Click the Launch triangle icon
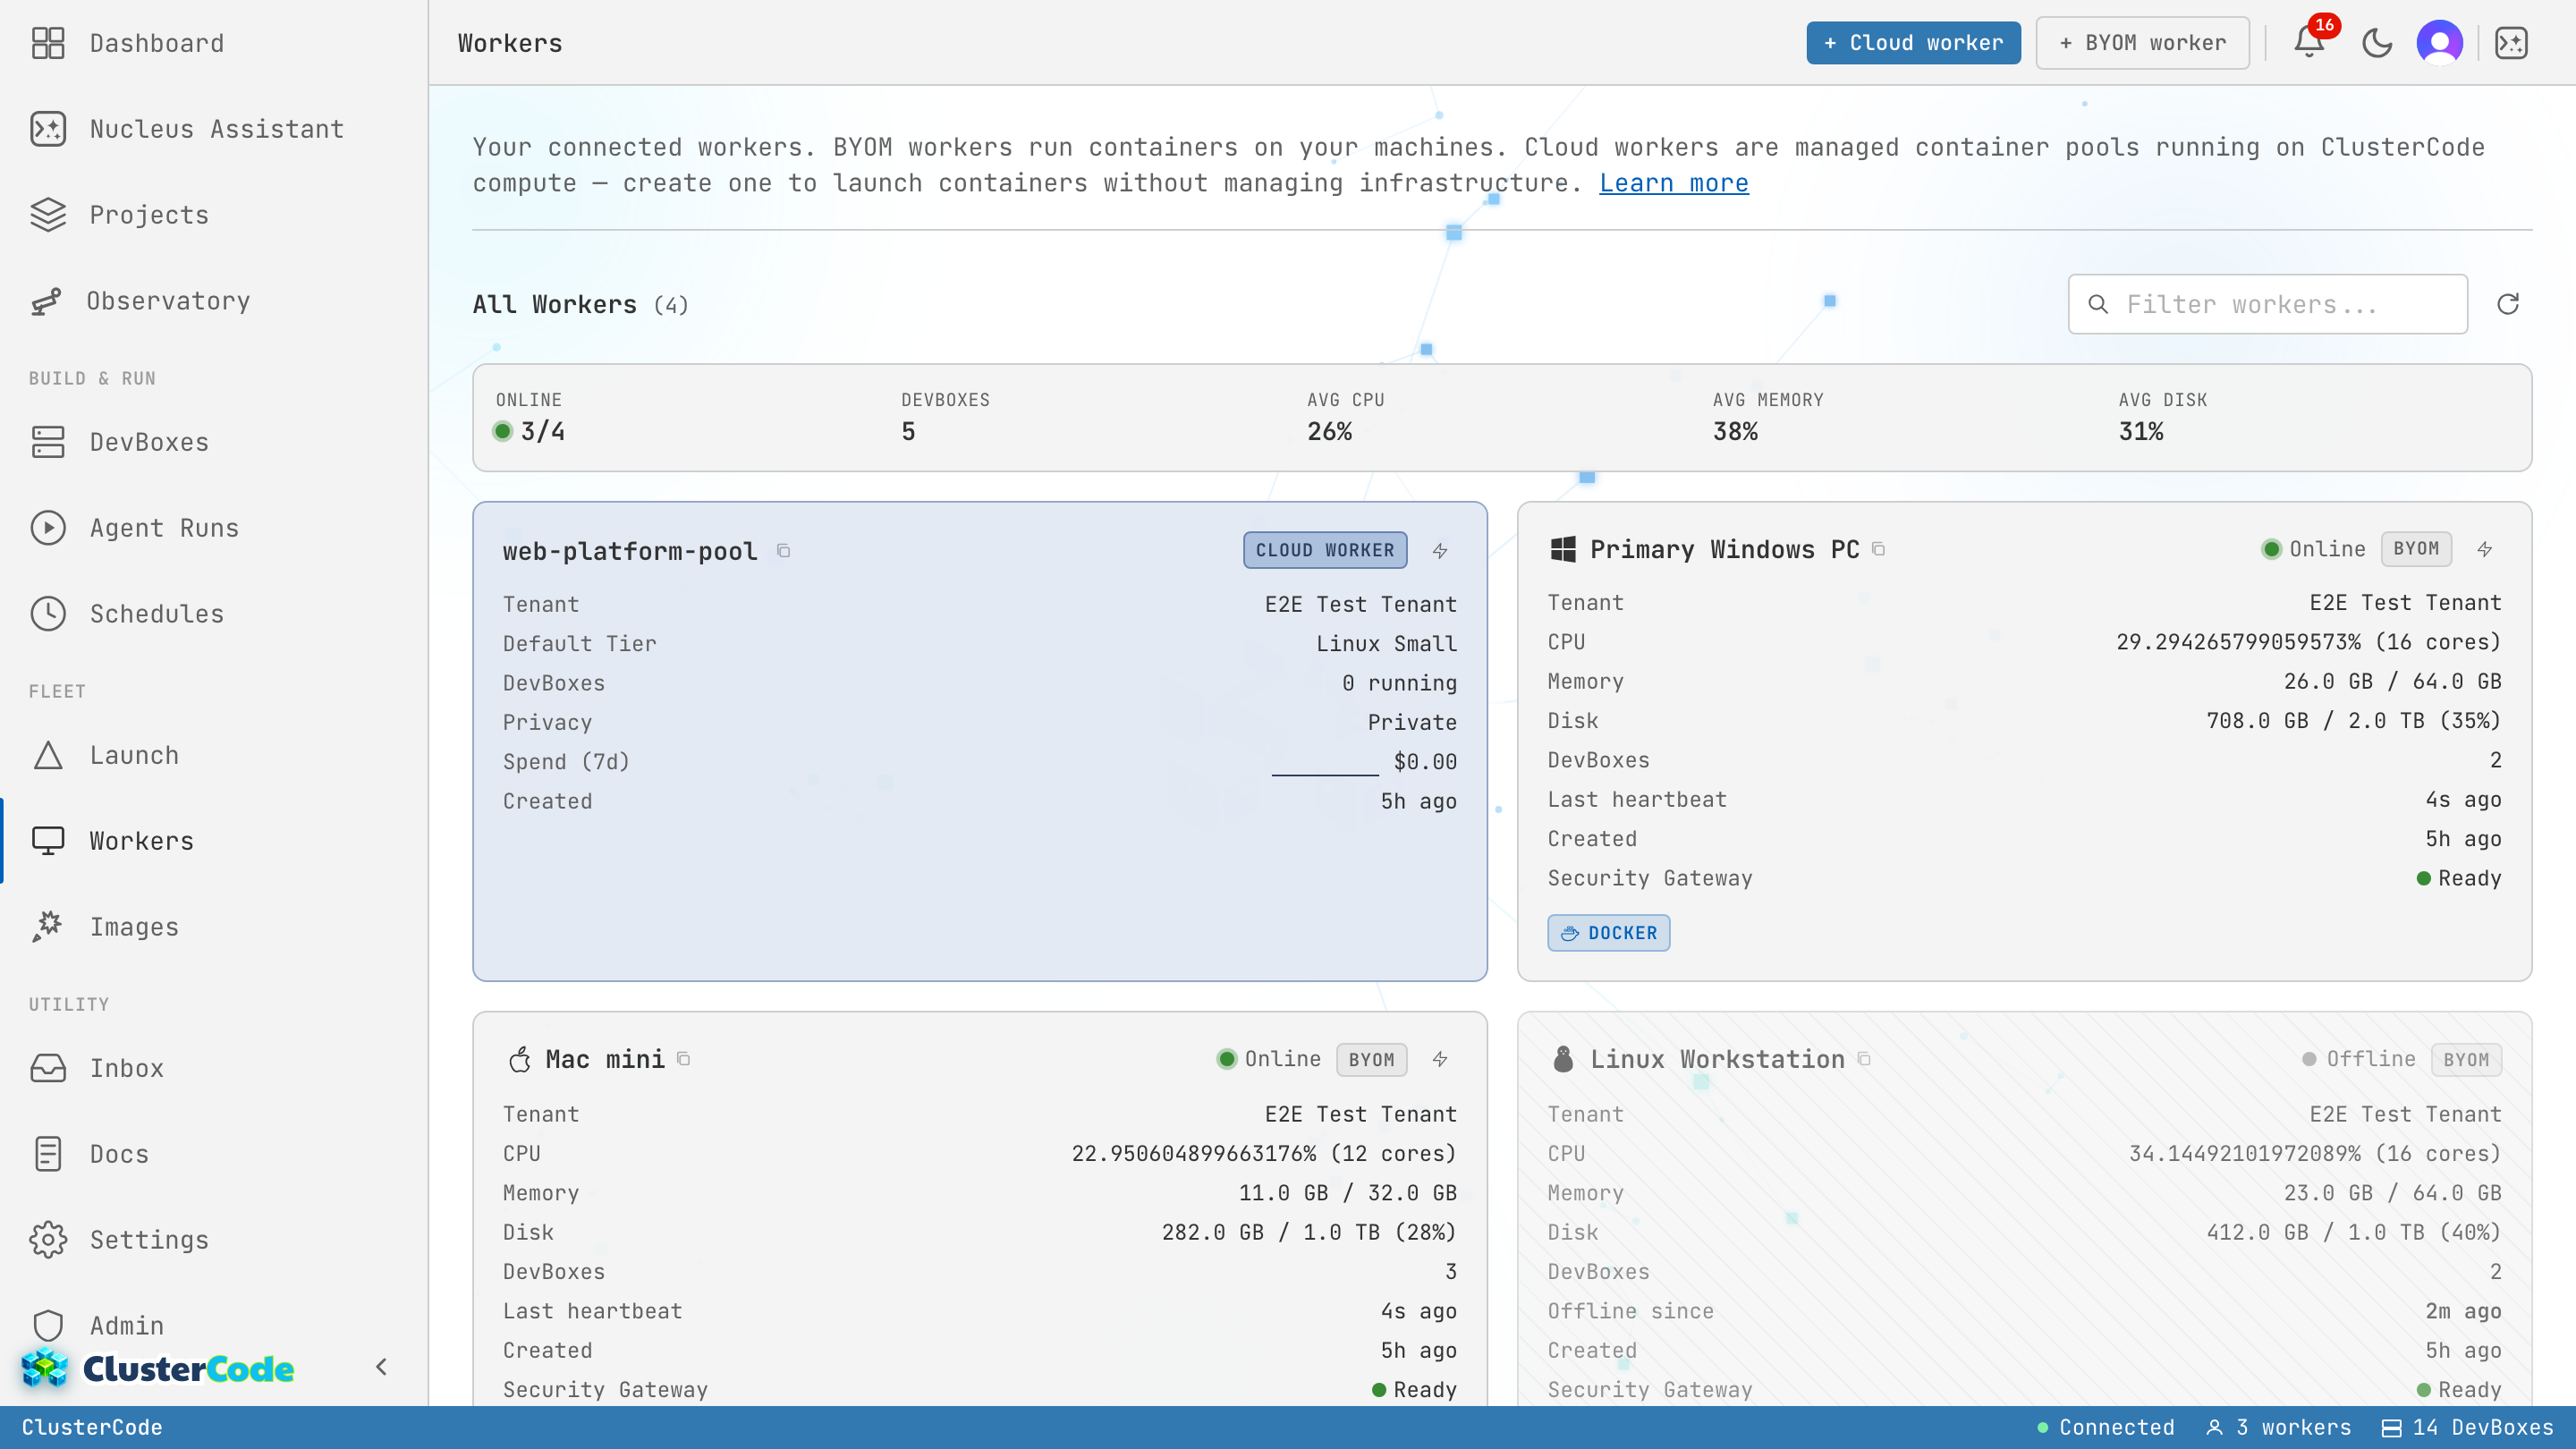Image resolution: width=2576 pixels, height=1449 pixels. [48, 755]
